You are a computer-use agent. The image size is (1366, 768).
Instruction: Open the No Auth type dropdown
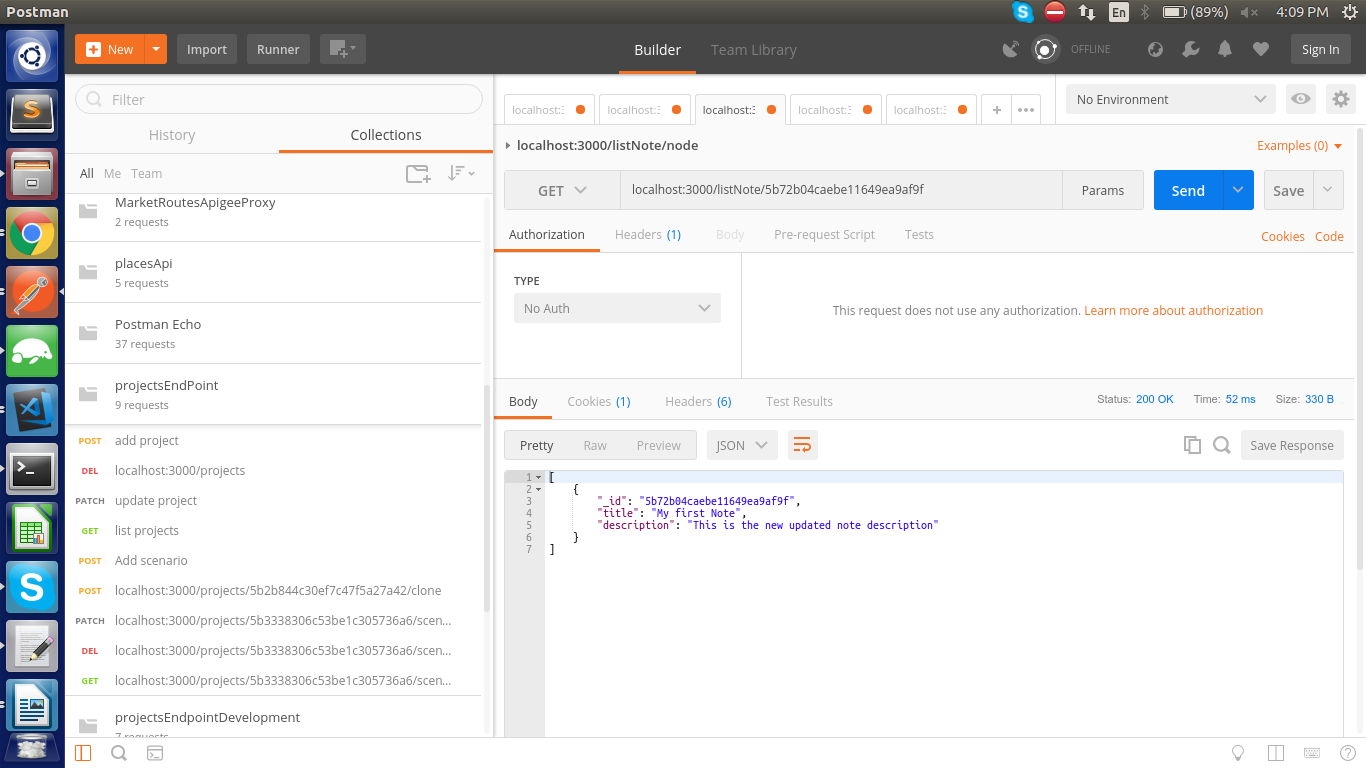617,308
